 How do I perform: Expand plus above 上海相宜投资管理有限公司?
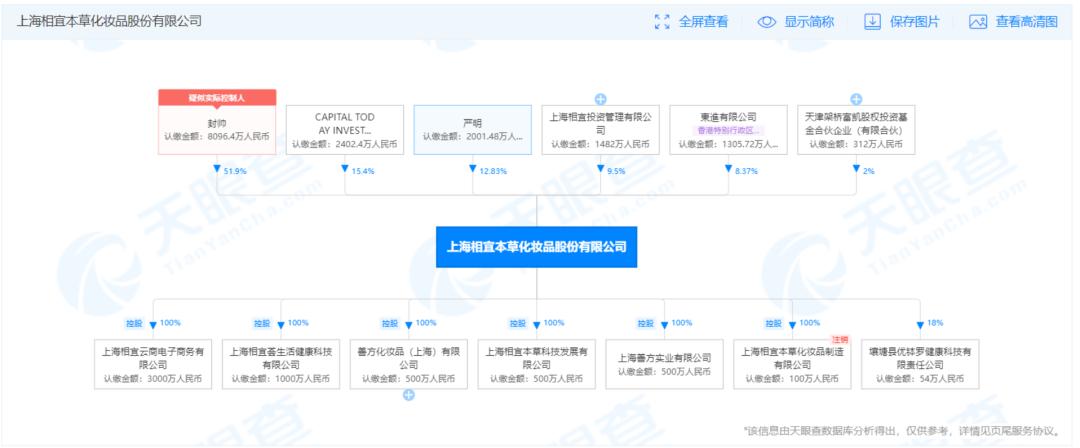[x=600, y=99]
